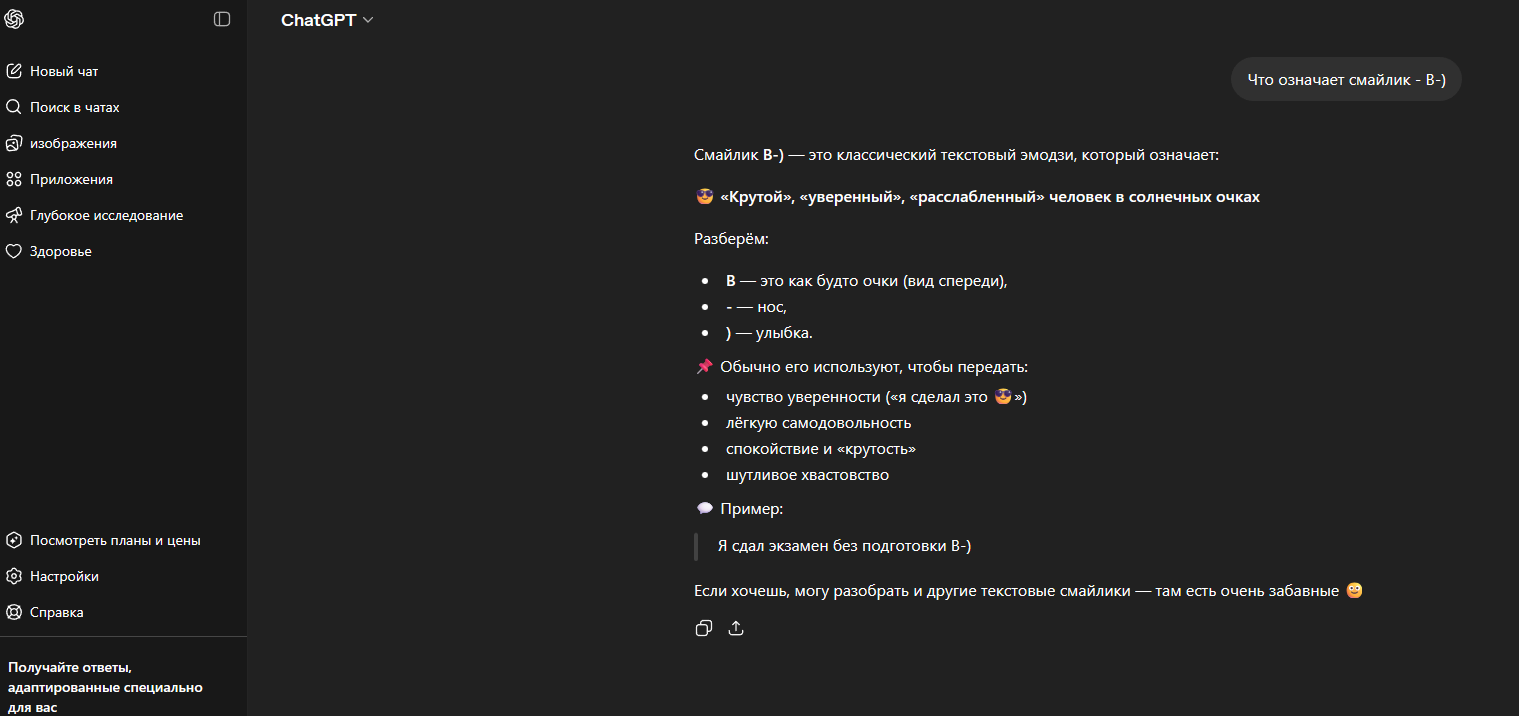Open Настройки in the sidebar

click(x=64, y=576)
